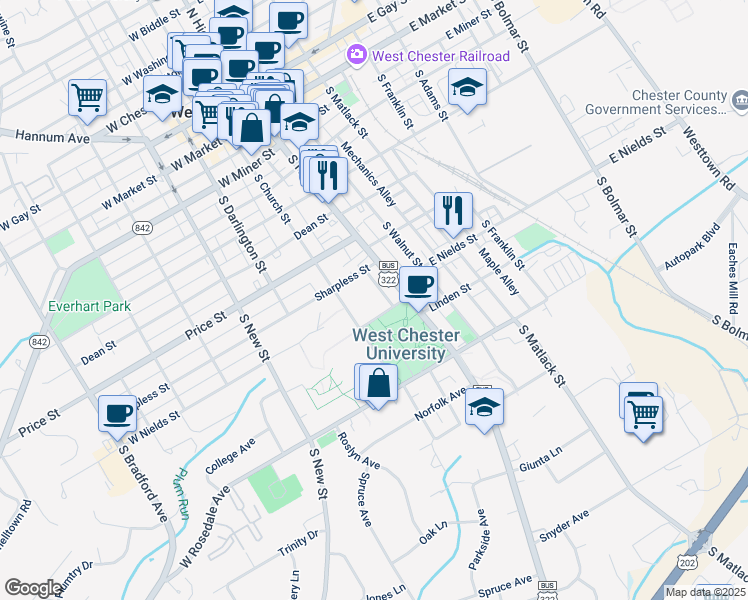748x600 pixels.
Task: Open the West Chester Railroad camera icon
Action: (357, 55)
